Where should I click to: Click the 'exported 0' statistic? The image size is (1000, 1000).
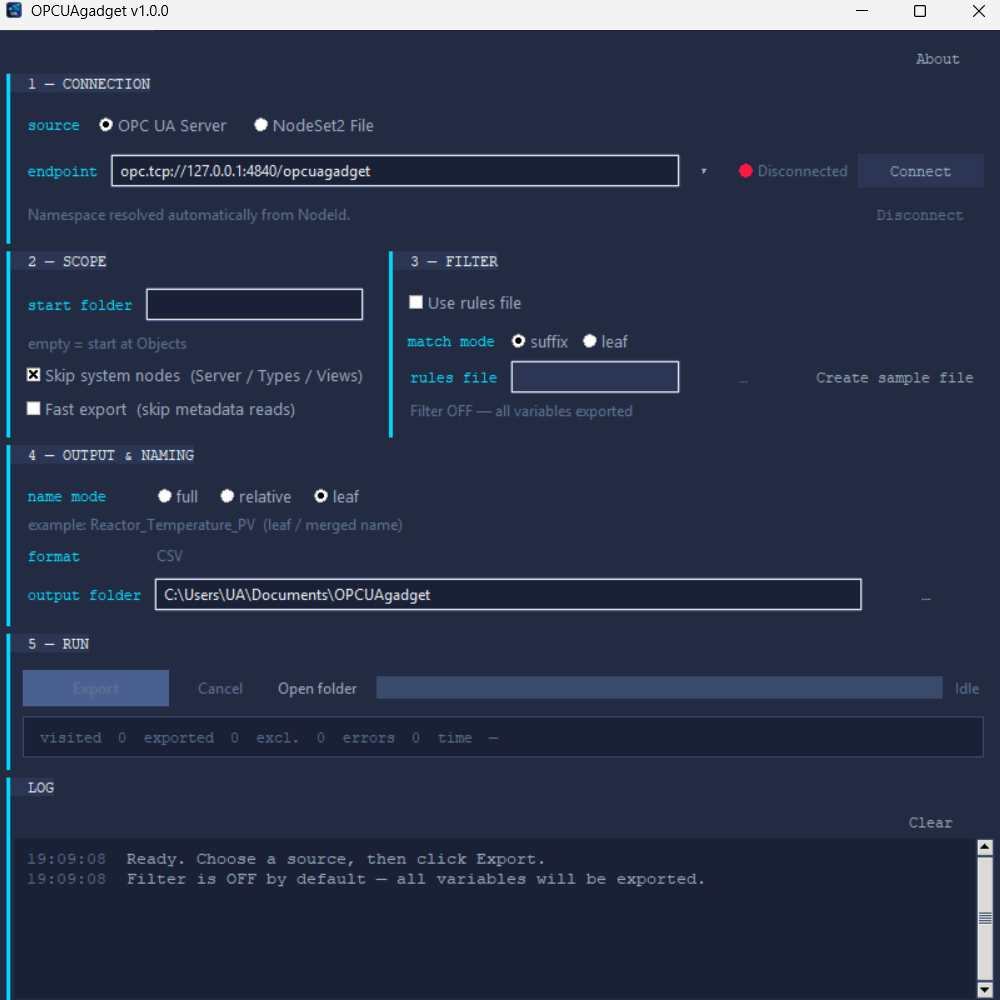(x=191, y=738)
